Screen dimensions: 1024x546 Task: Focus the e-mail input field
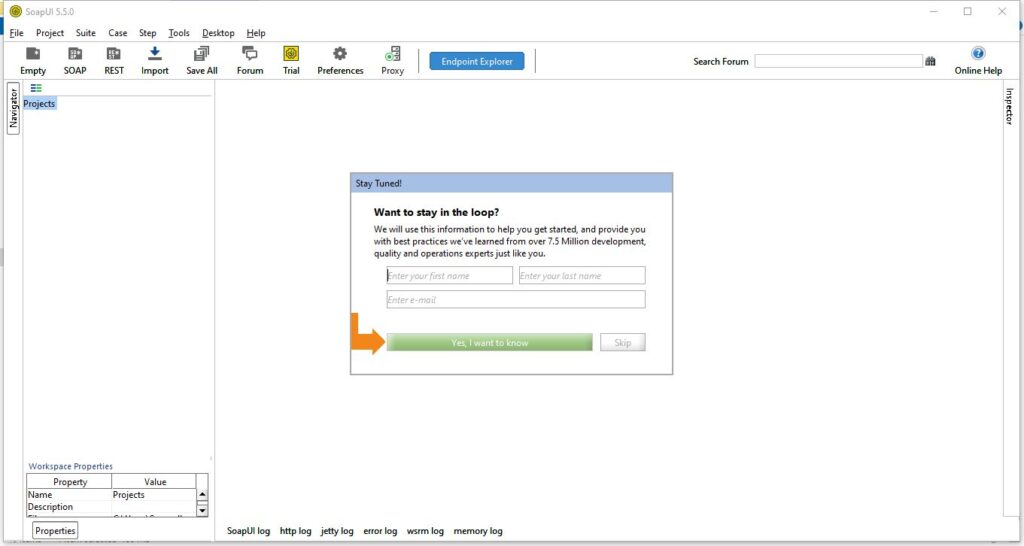(516, 300)
